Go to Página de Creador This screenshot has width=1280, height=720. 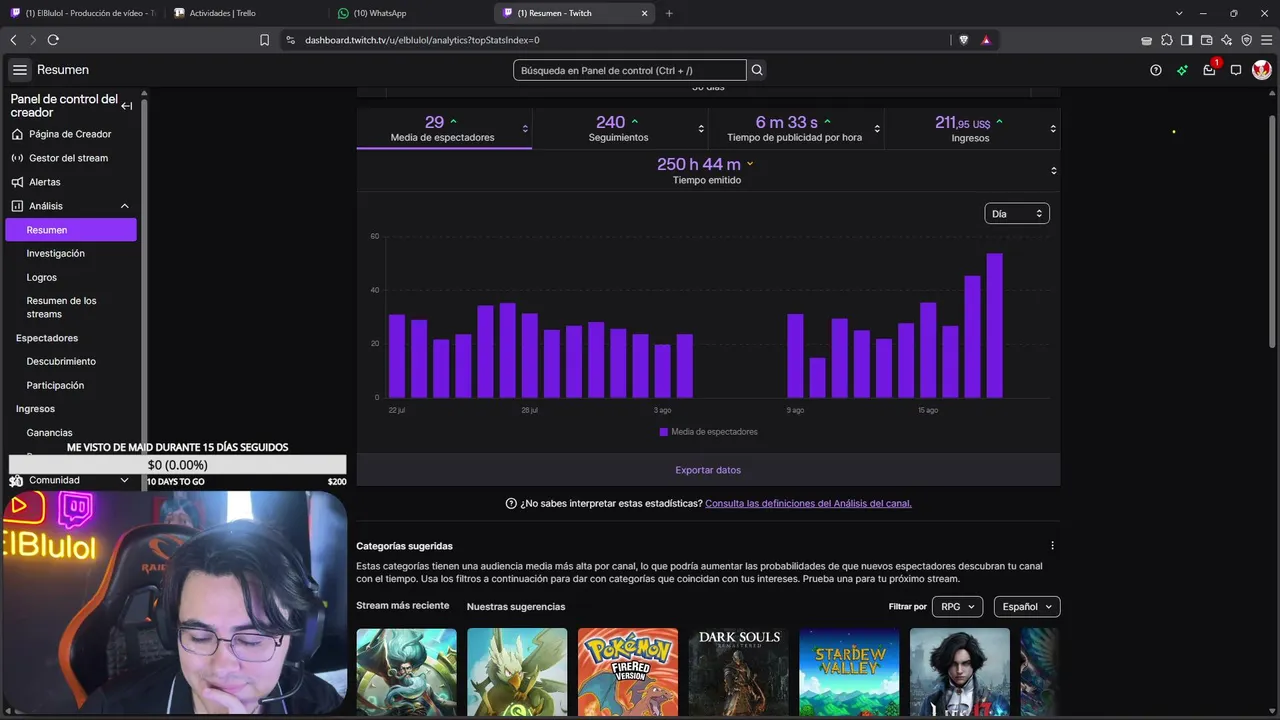70,134
